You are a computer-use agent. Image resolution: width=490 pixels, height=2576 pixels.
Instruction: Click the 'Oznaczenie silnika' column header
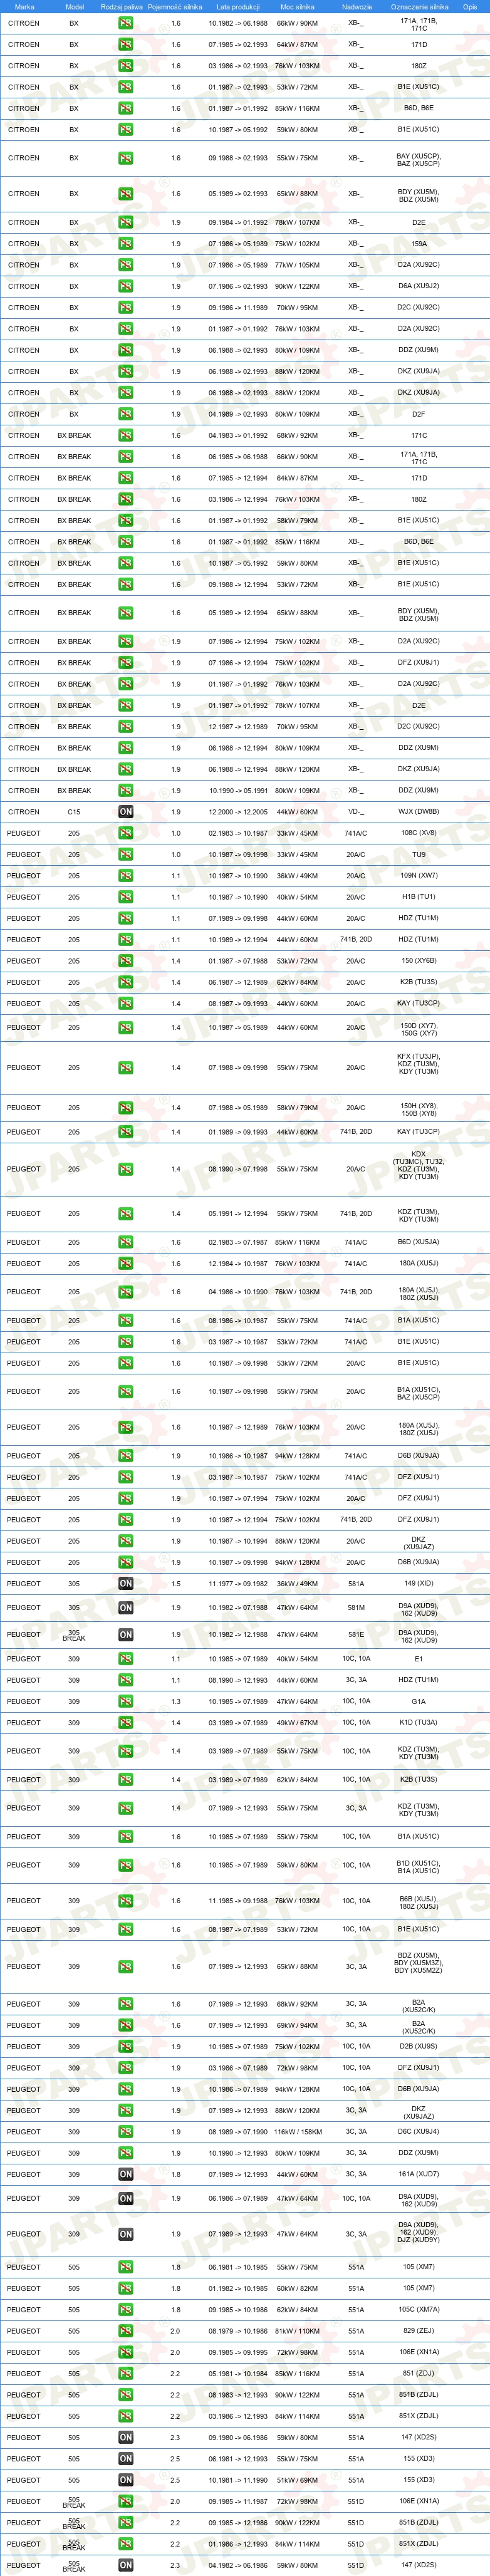pos(419,6)
